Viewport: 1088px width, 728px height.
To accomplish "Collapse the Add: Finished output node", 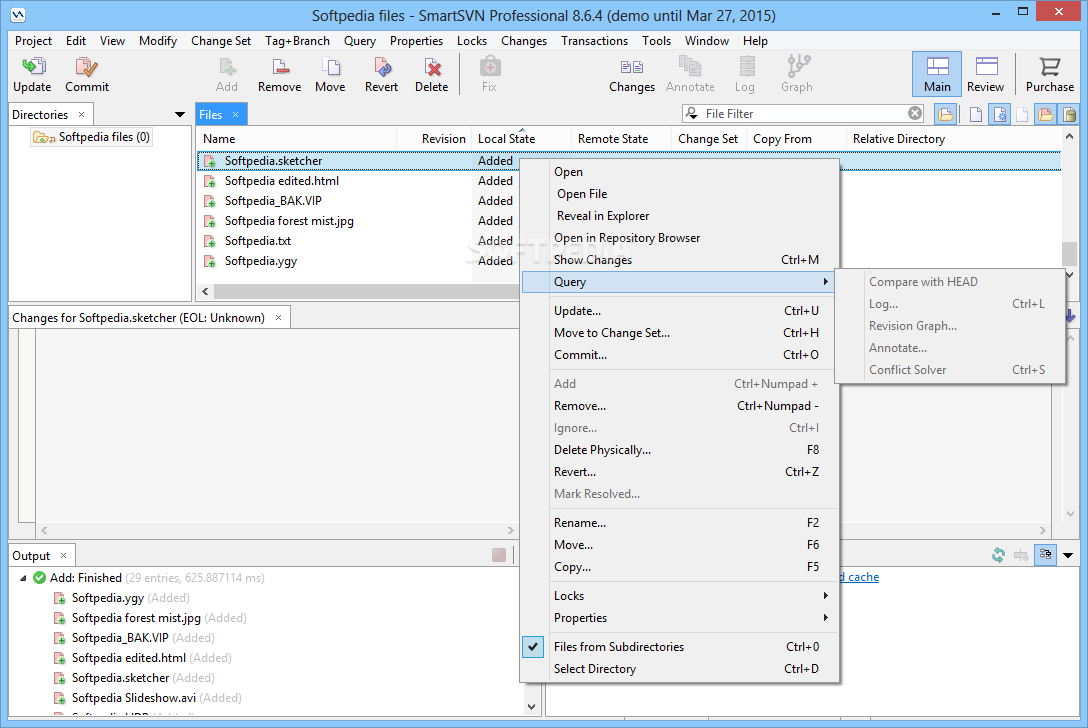I will pos(23,577).
